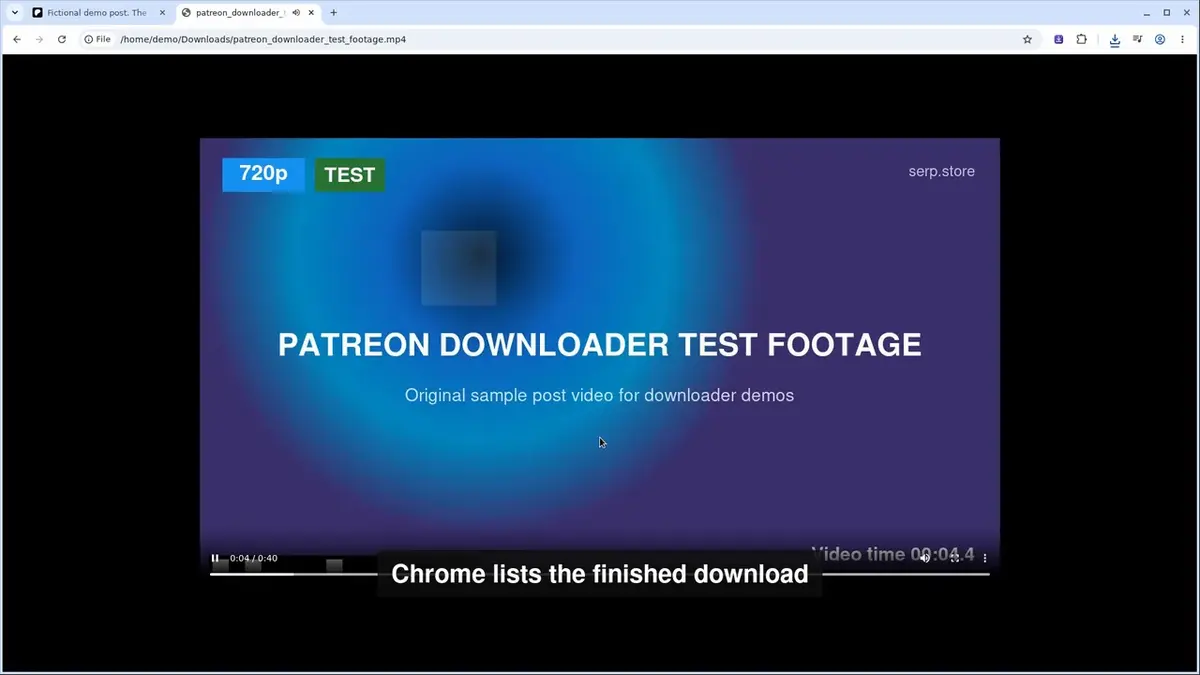Pause the video with the pause button
Screen dimensions: 1200x675
[215, 558]
